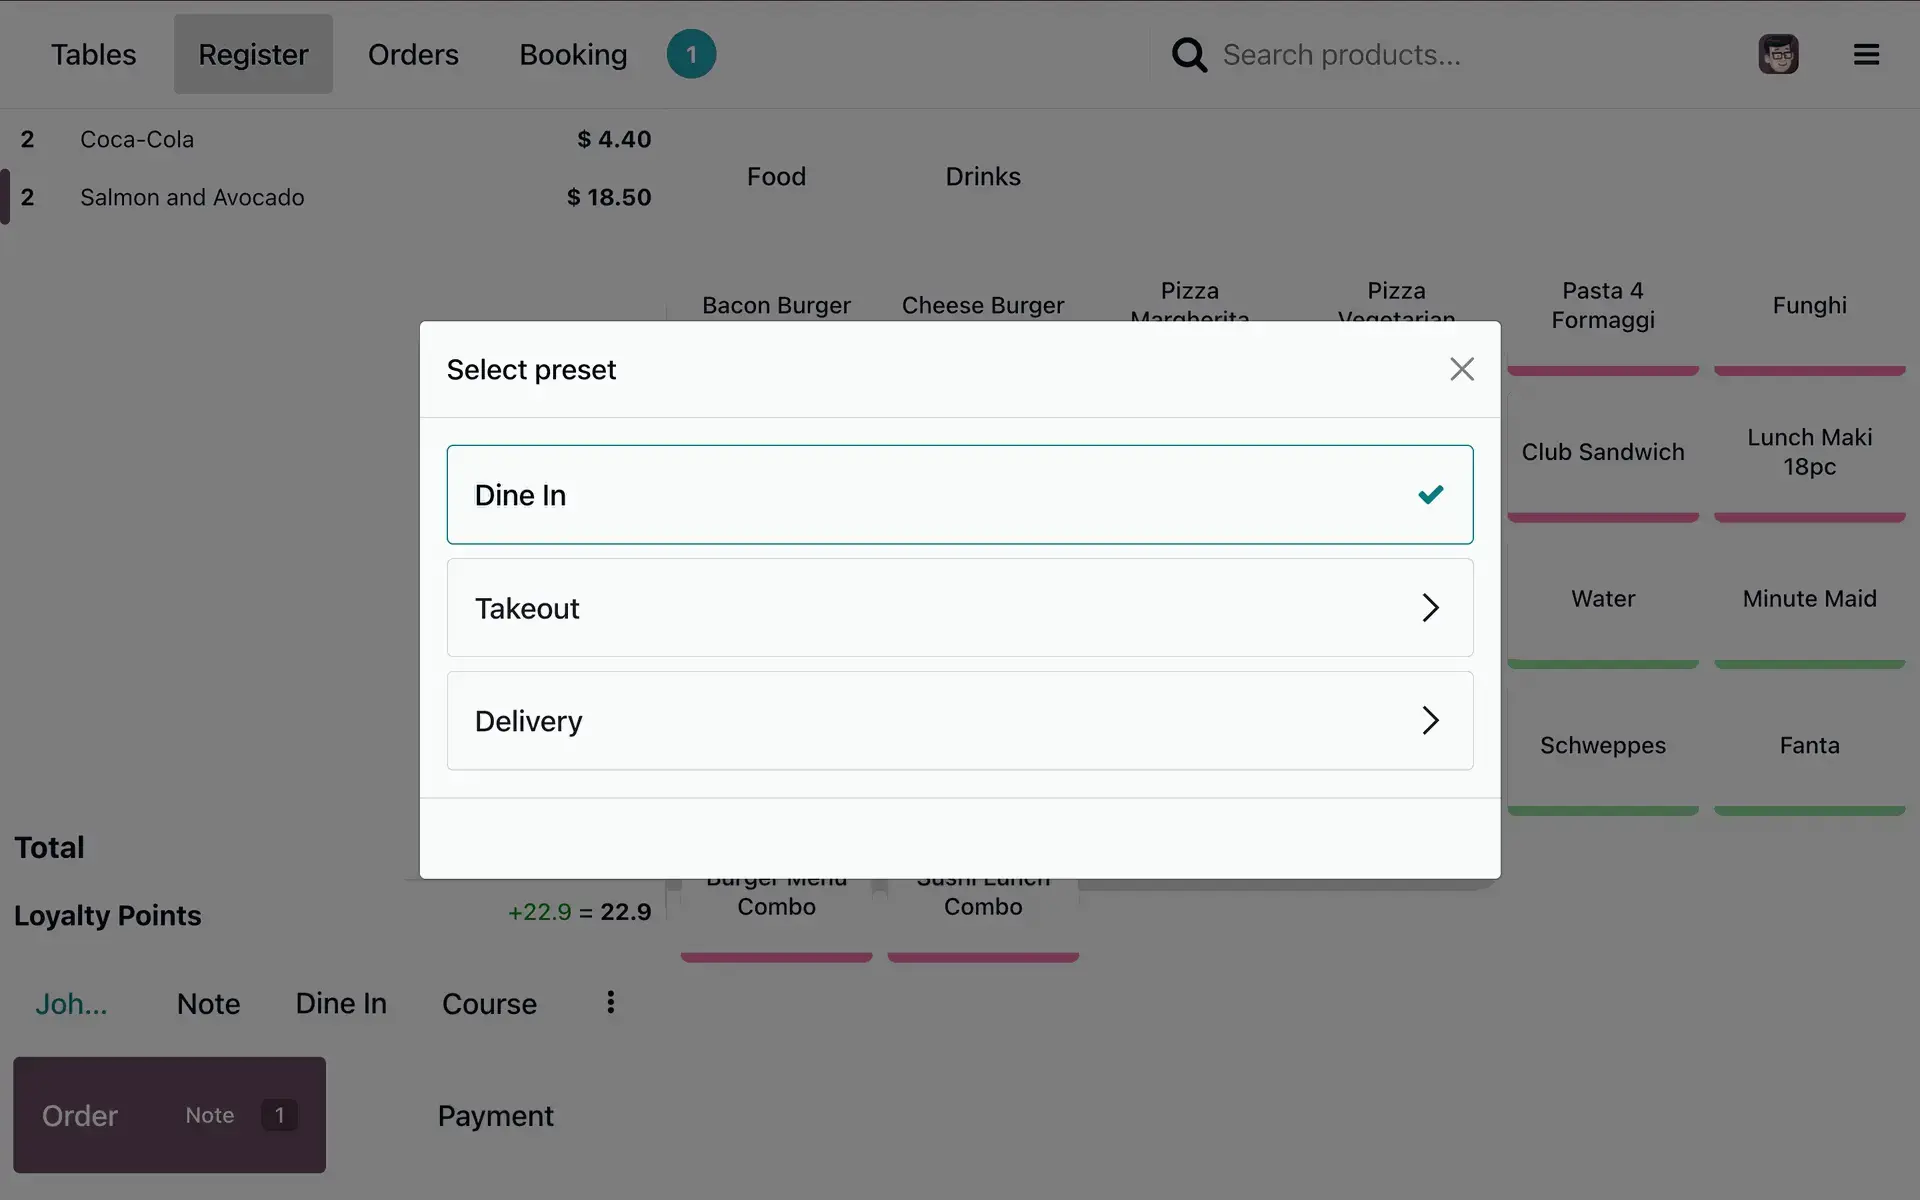Select the Delivery preset

[960, 720]
